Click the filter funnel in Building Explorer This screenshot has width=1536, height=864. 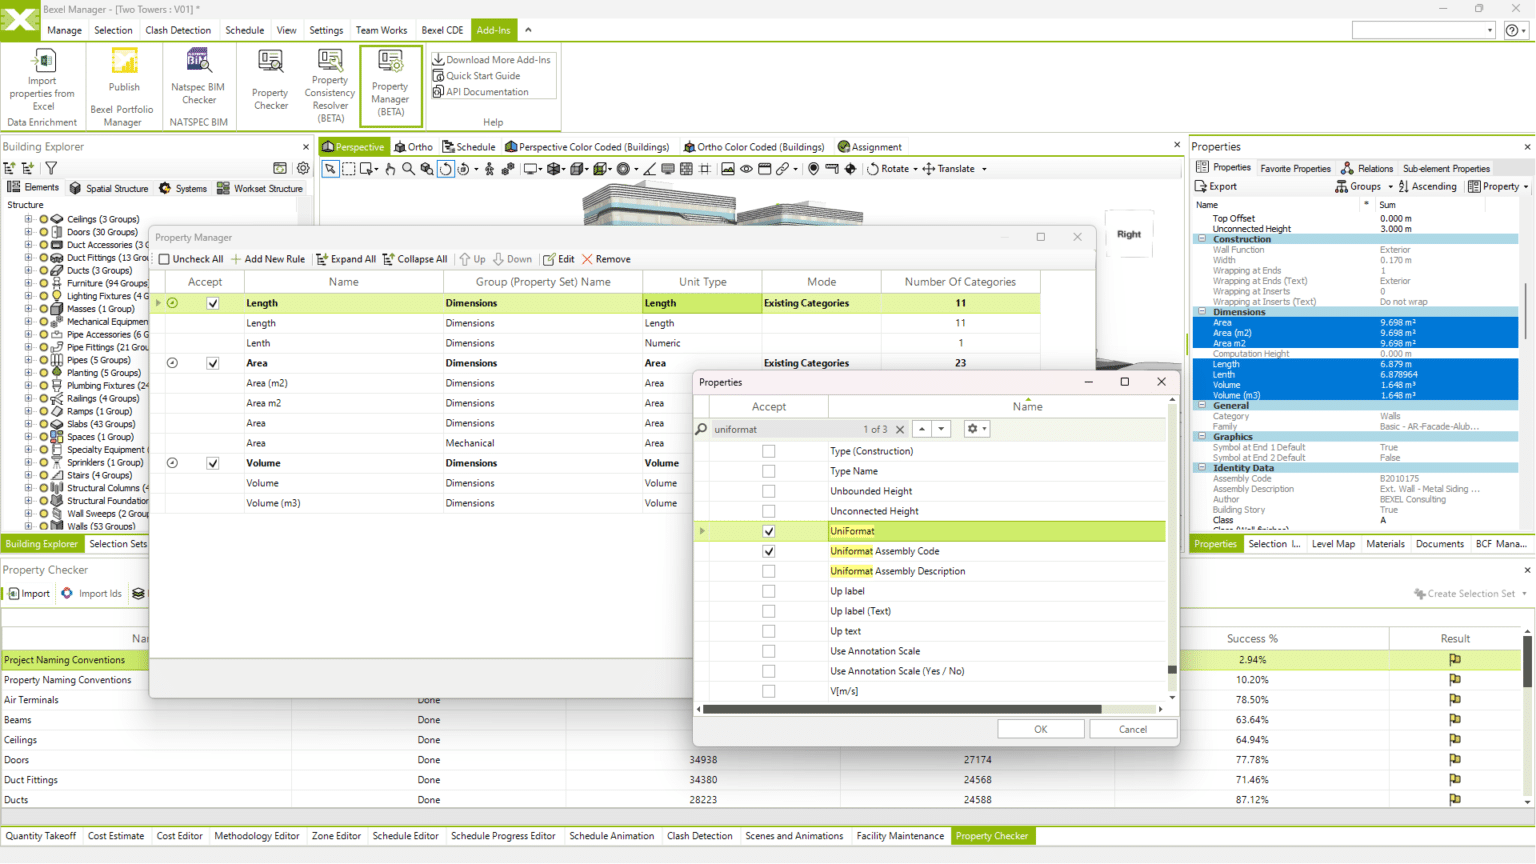51,168
